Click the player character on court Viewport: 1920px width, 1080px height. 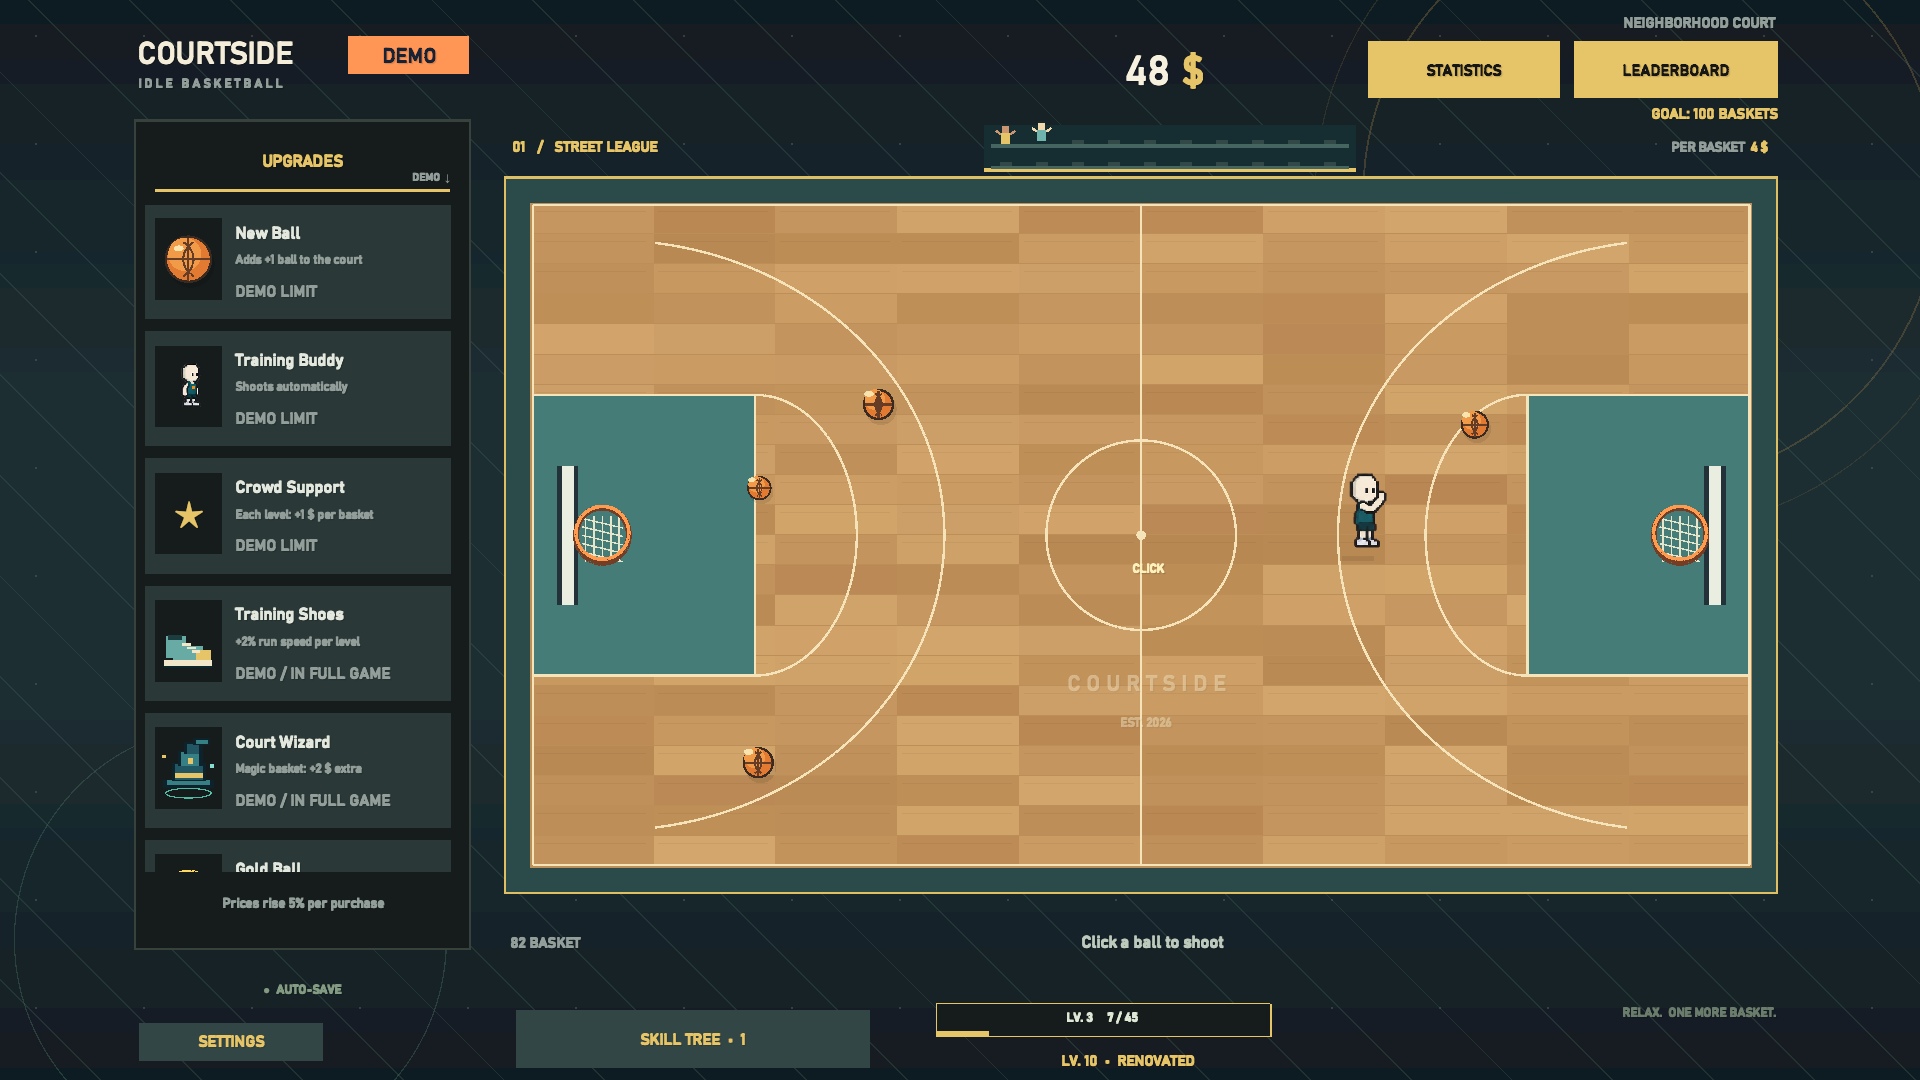tap(1367, 511)
